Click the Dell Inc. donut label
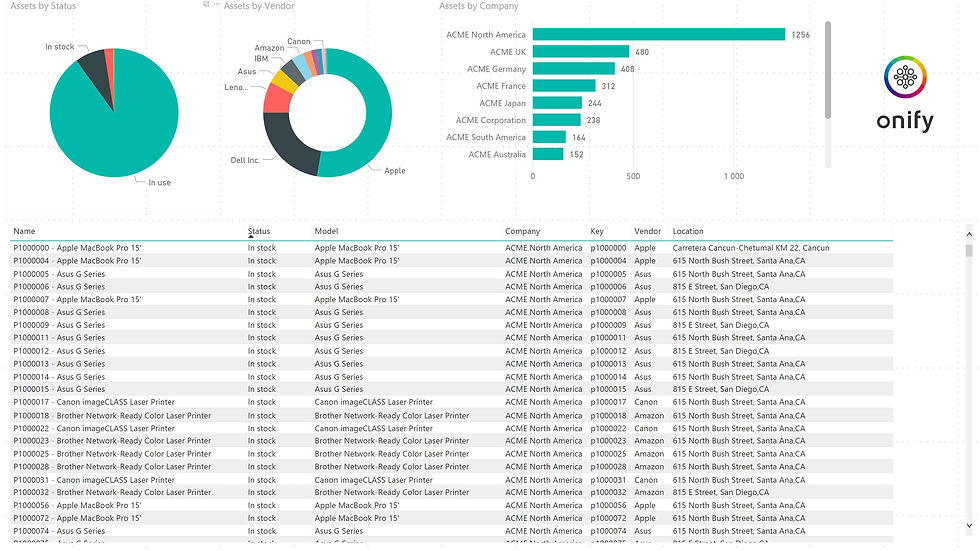The width and height of the screenshot is (980, 551). coord(245,160)
